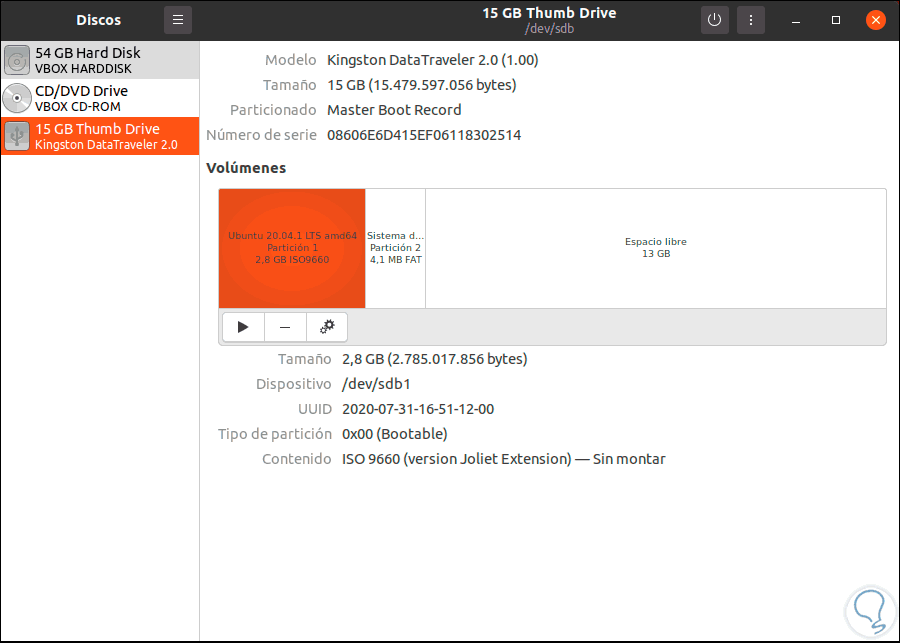Click the Discos title in the header bar
The width and height of the screenshot is (900, 643).
pos(99,20)
